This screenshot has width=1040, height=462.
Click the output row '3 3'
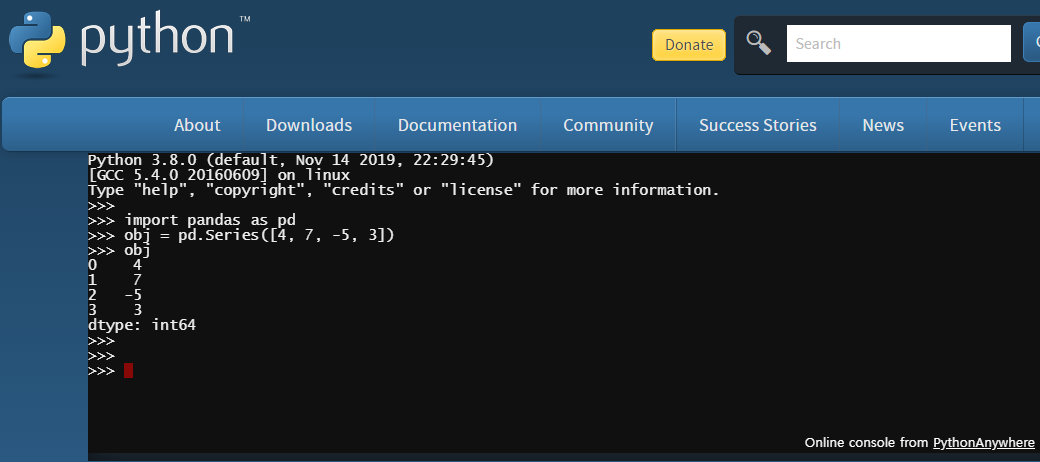(x=115, y=310)
